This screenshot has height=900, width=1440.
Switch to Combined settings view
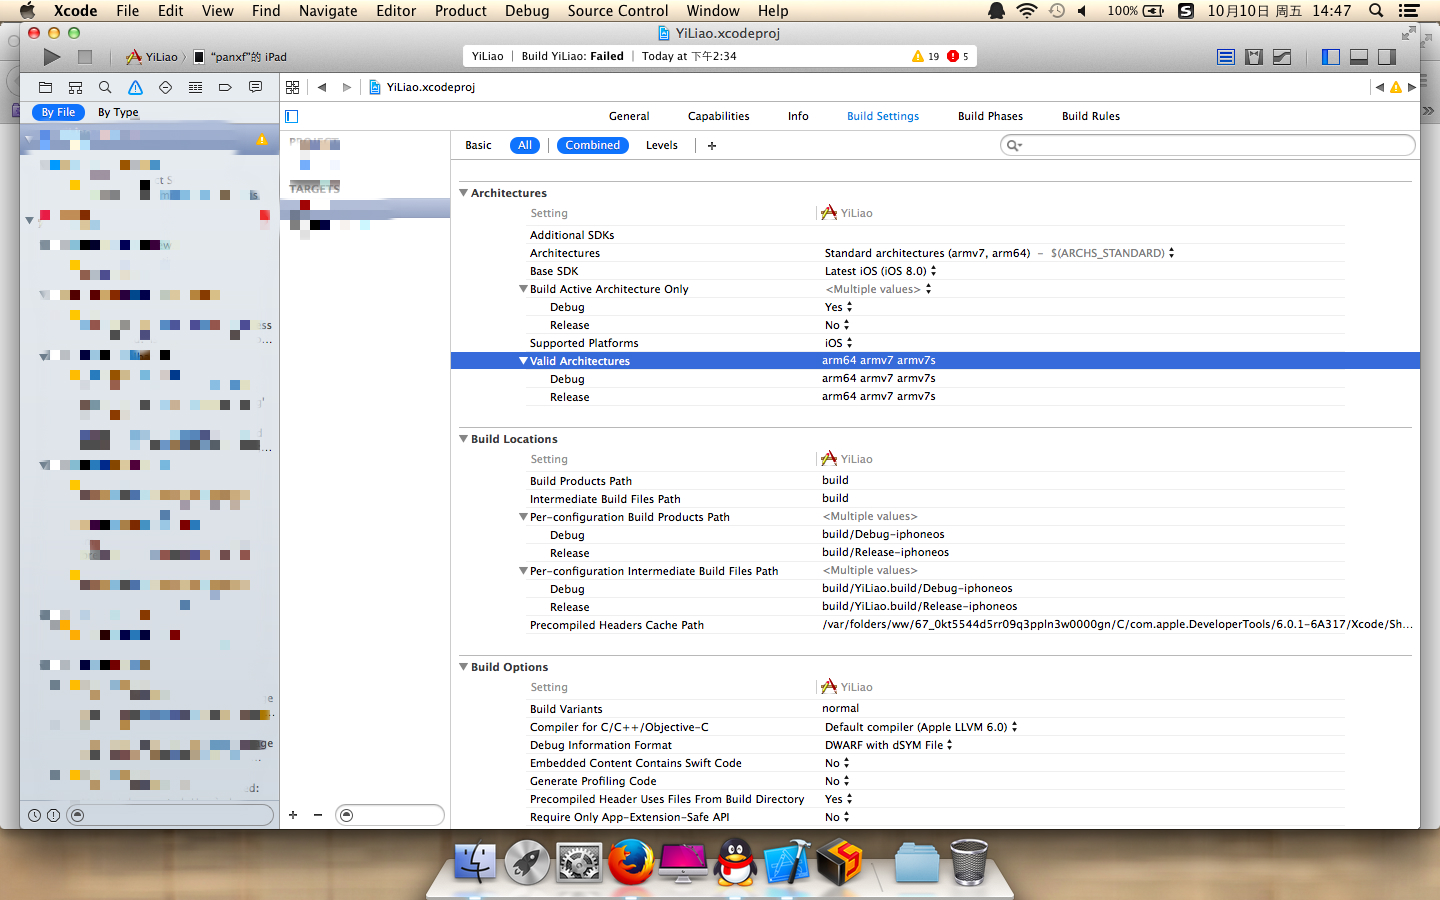click(592, 145)
